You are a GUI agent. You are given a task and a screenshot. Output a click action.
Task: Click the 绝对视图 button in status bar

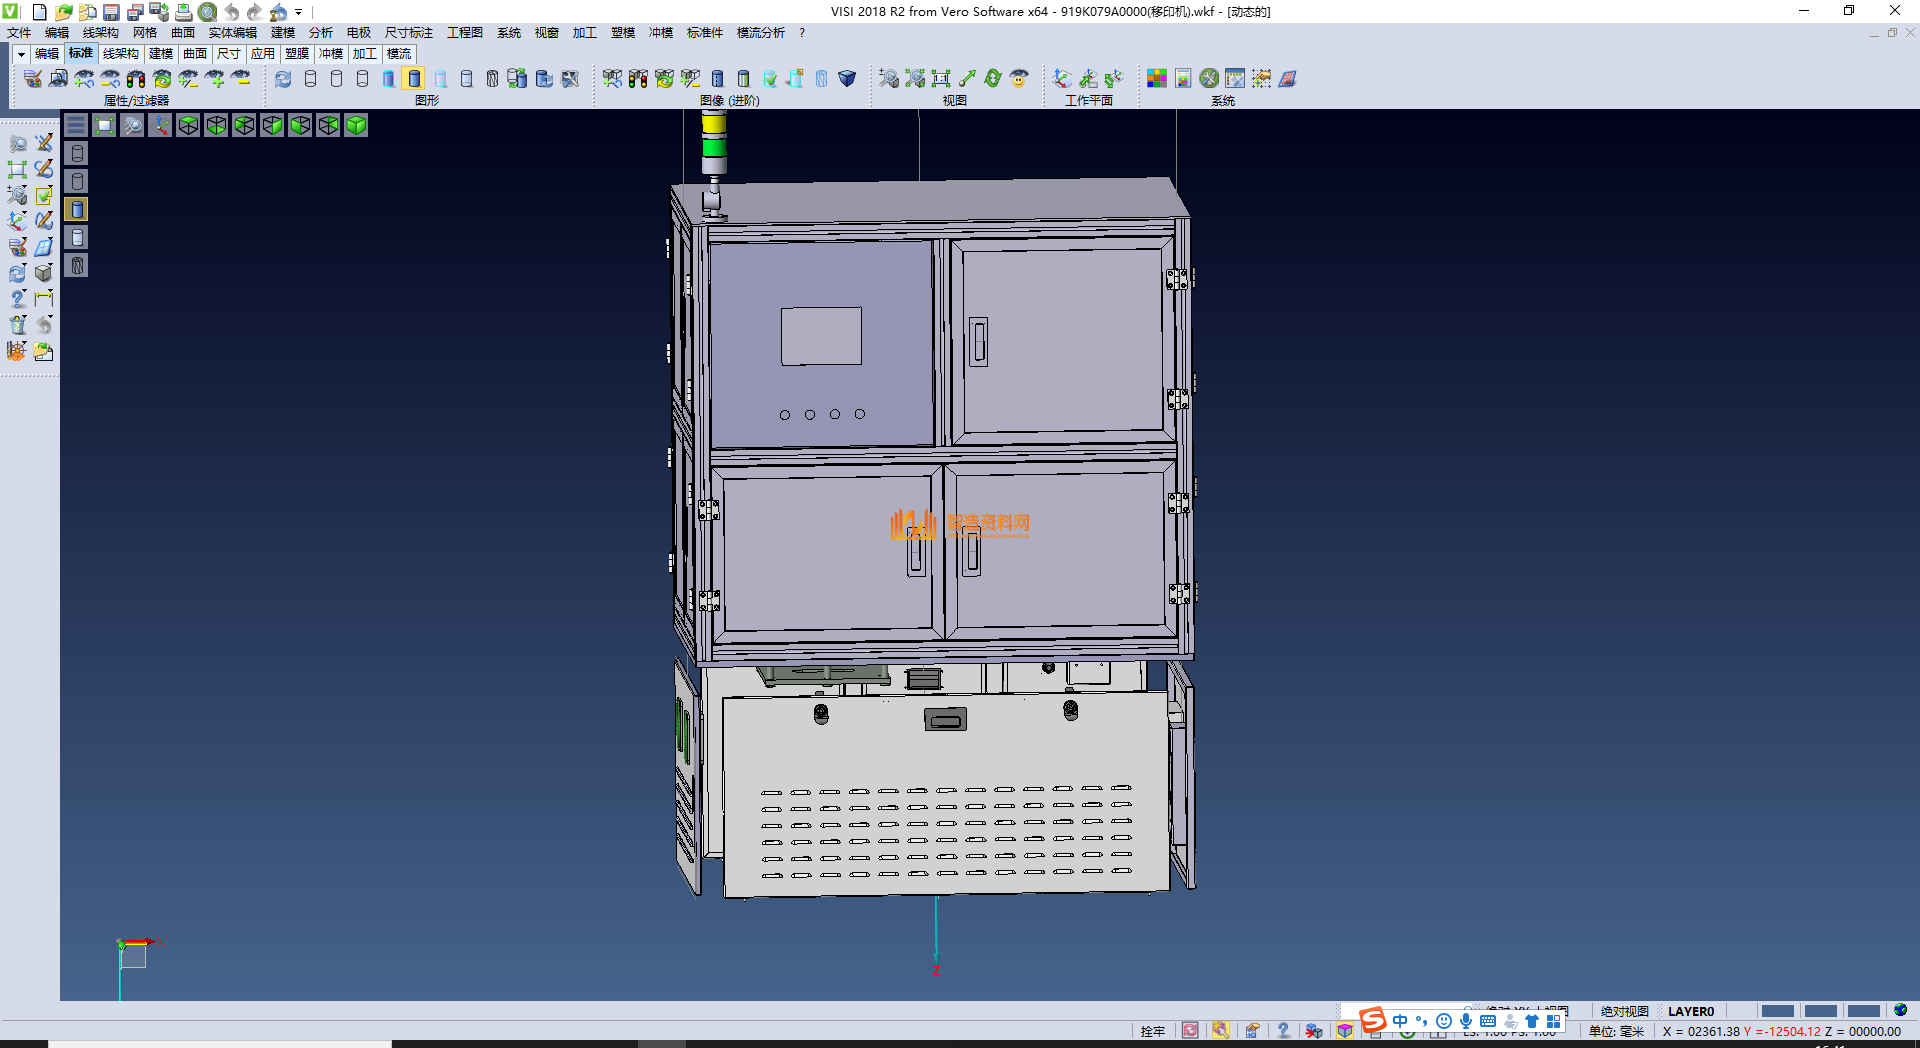tap(1624, 1011)
